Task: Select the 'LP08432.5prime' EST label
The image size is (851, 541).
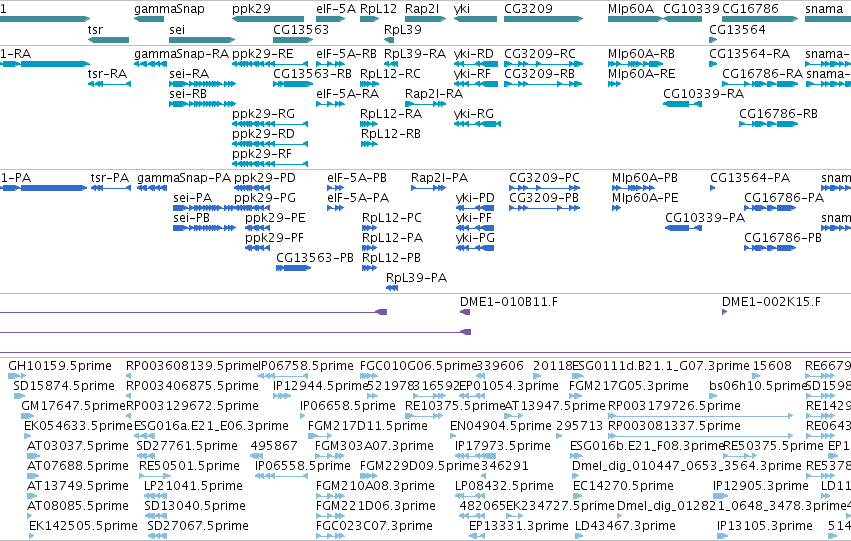Action: [504, 486]
